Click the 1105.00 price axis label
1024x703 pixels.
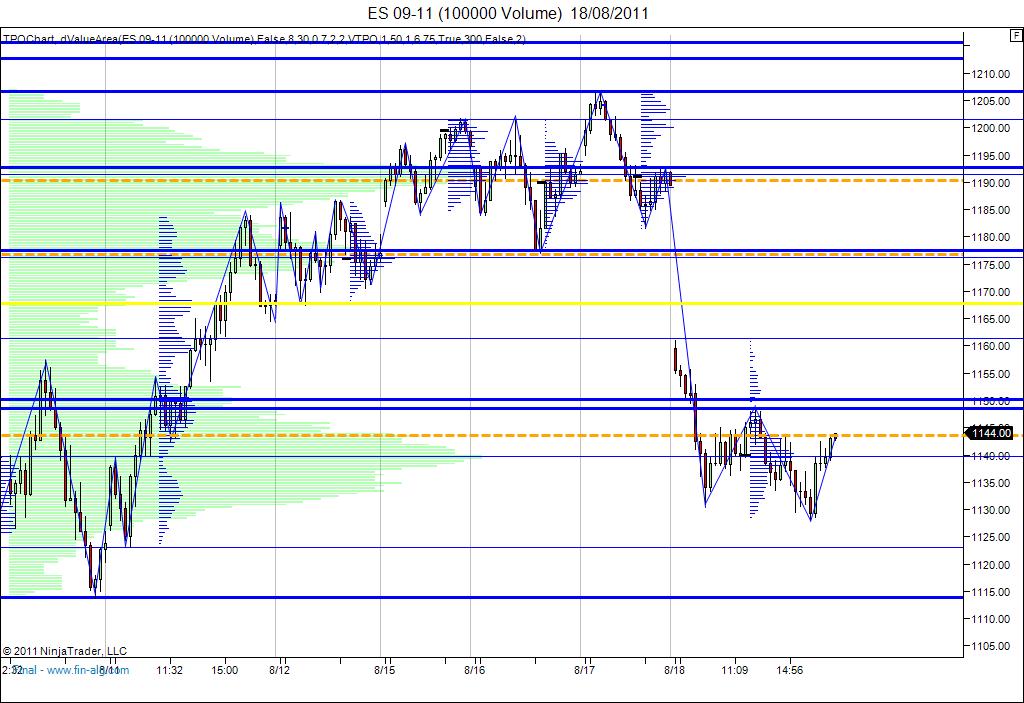[x=990, y=646]
